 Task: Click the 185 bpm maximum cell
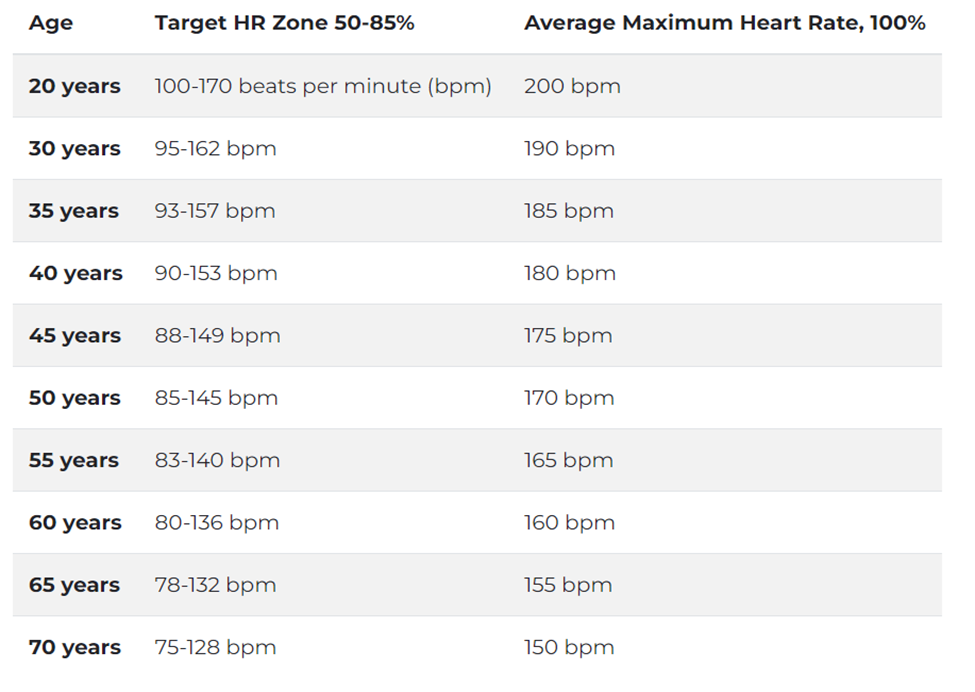click(568, 211)
